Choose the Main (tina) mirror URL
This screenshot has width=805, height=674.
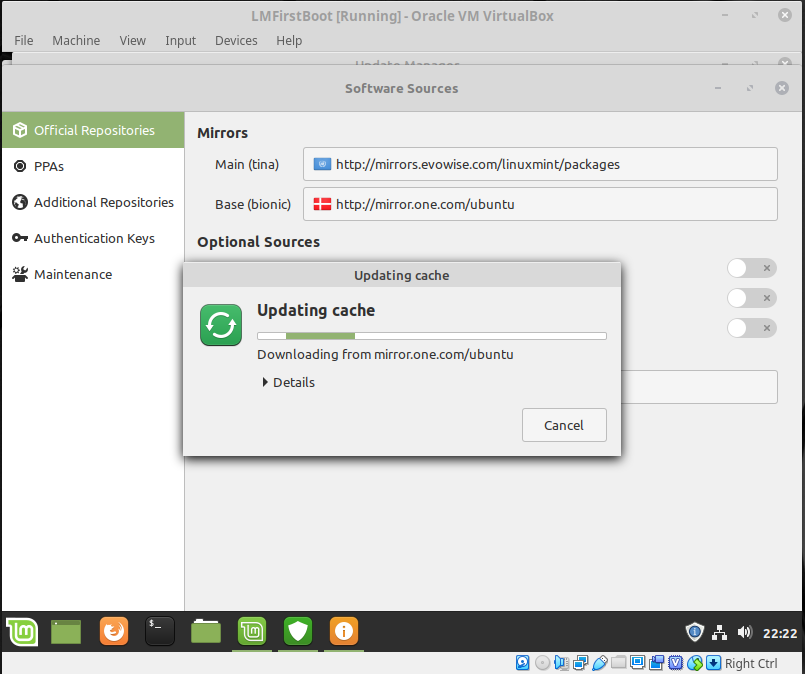click(540, 164)
